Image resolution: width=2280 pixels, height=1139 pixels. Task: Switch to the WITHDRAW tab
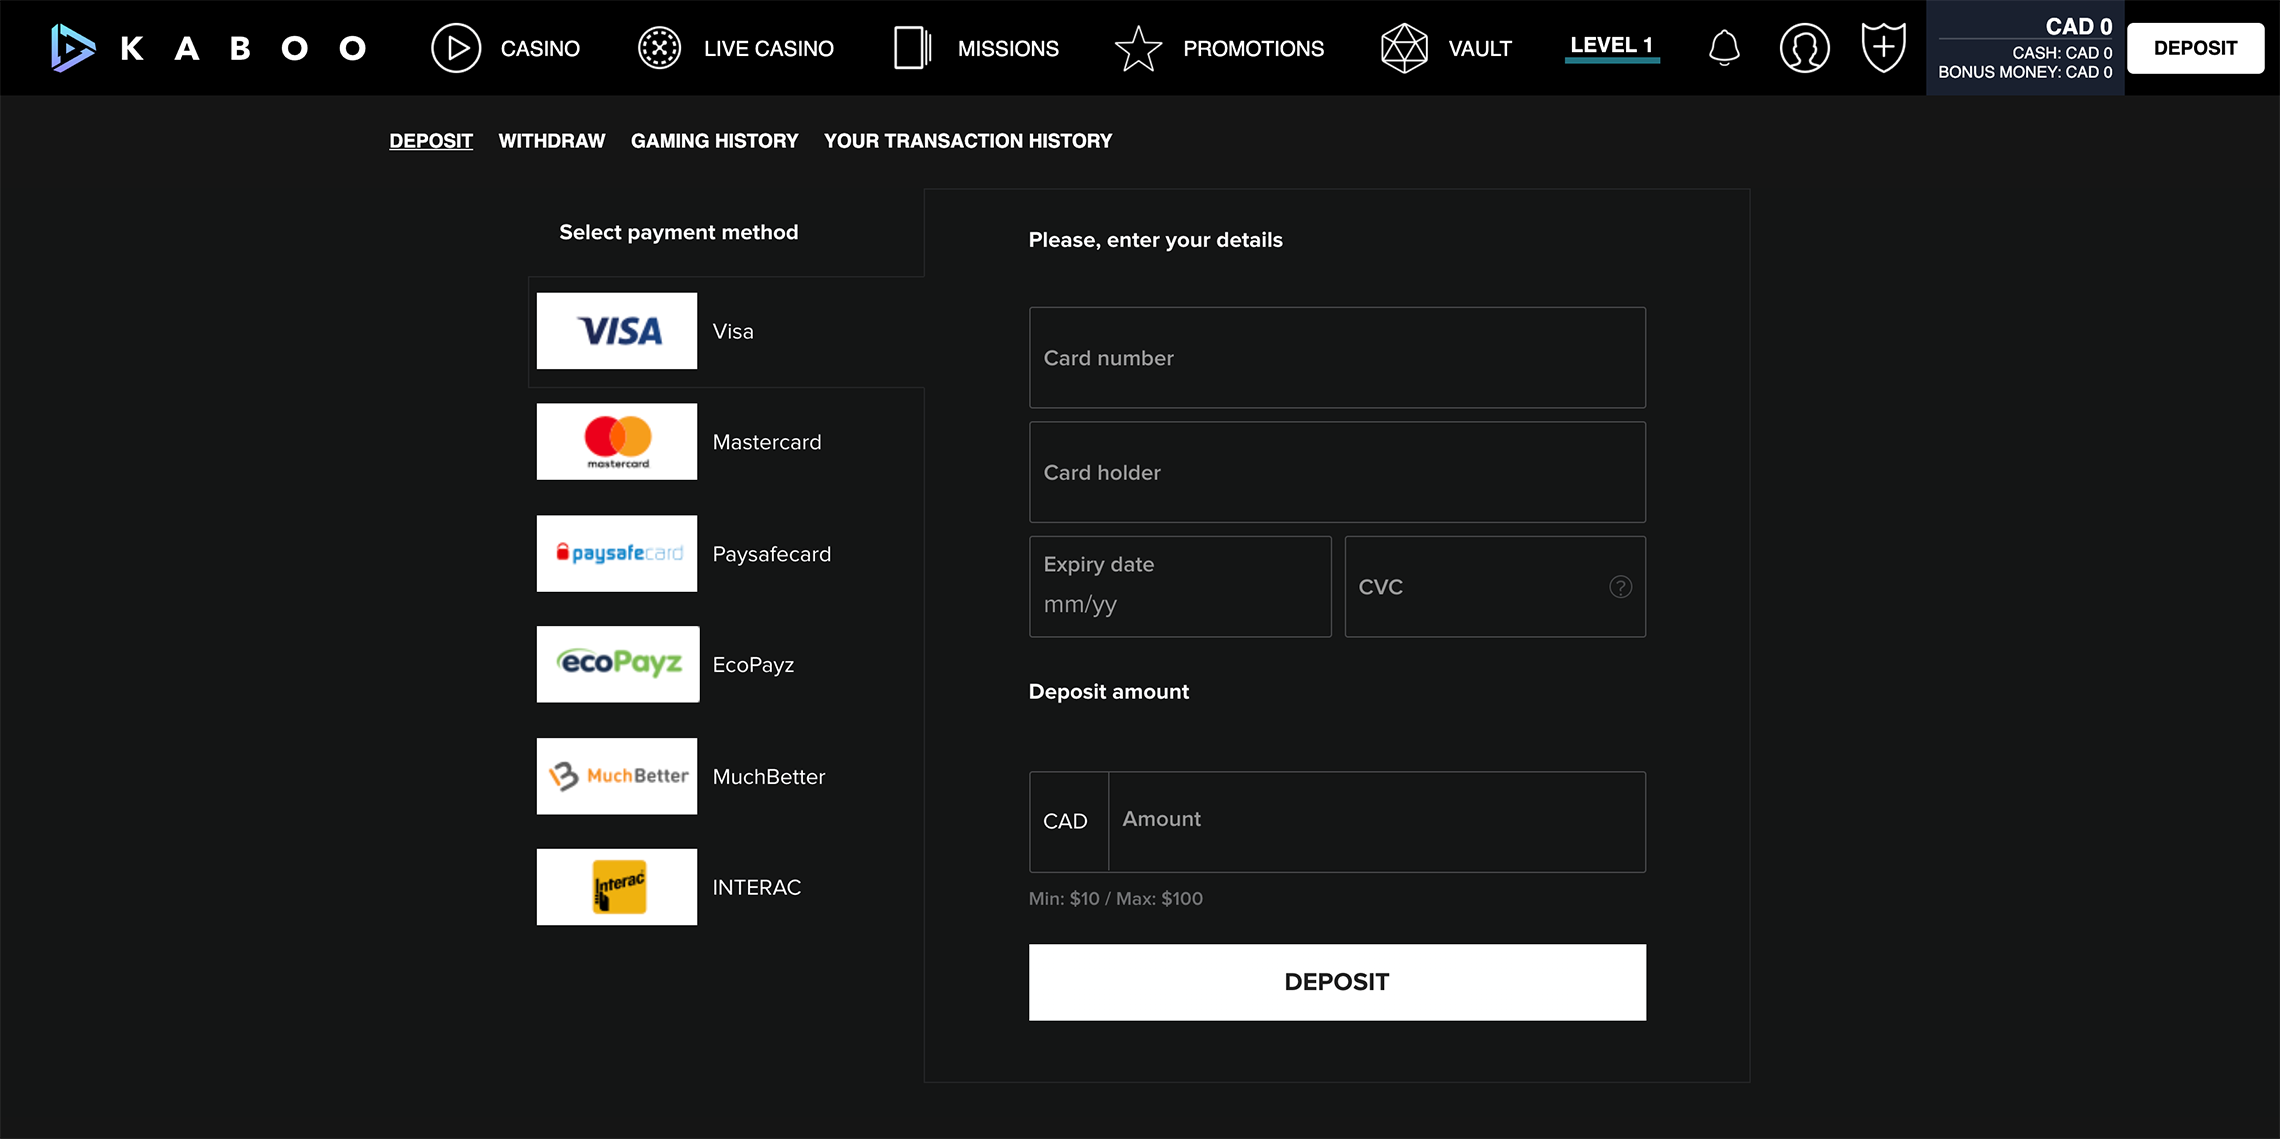coord(552,141)
